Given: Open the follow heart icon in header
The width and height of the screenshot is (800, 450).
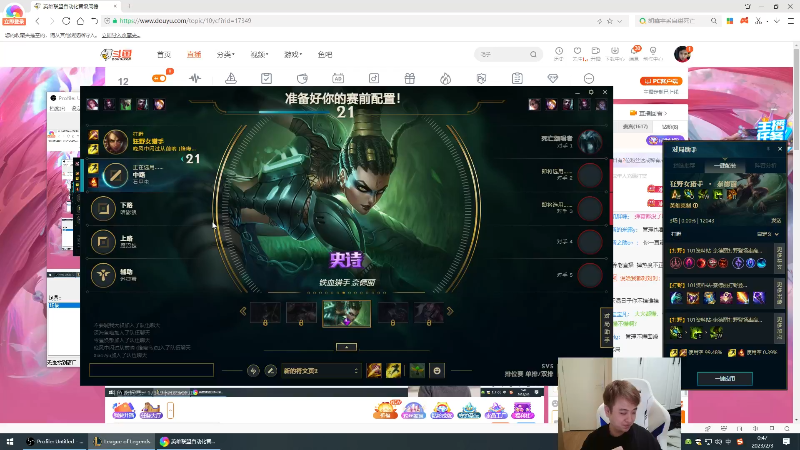Looking at the screenshot, I should [578, 53].
